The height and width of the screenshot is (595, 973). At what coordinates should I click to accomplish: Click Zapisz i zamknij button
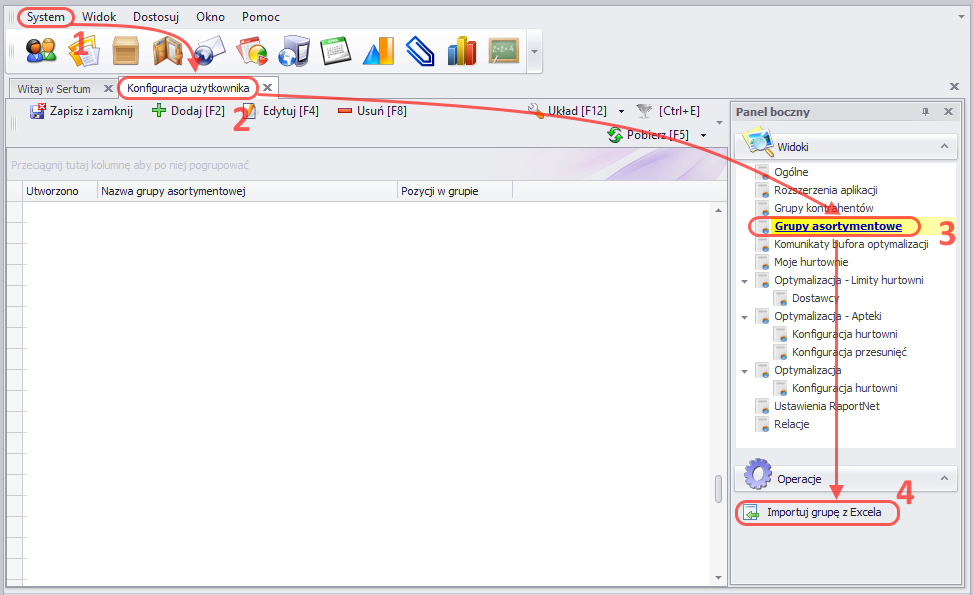point(81,111)
